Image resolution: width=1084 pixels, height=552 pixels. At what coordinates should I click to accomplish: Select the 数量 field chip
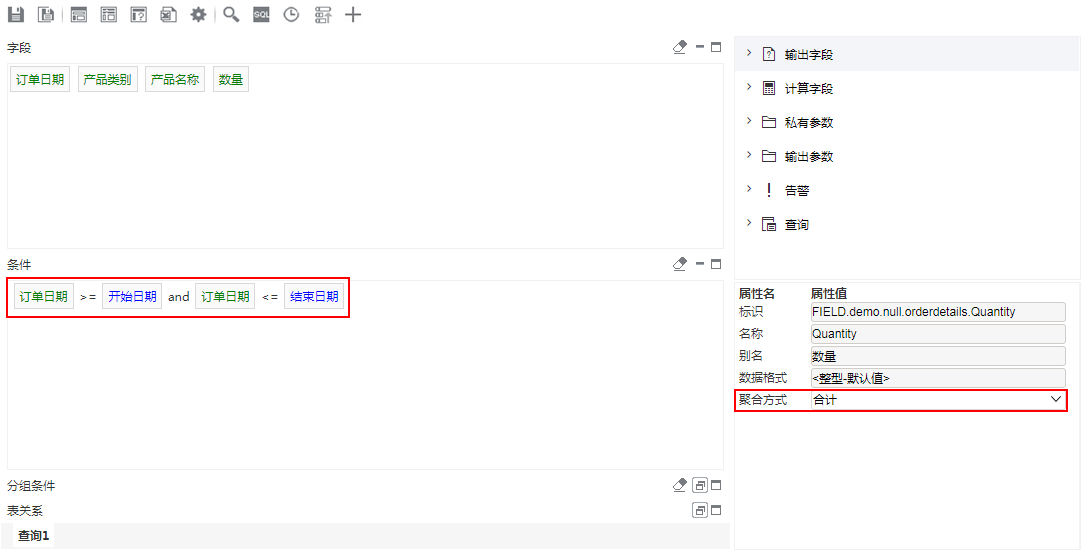coord(231,80)
